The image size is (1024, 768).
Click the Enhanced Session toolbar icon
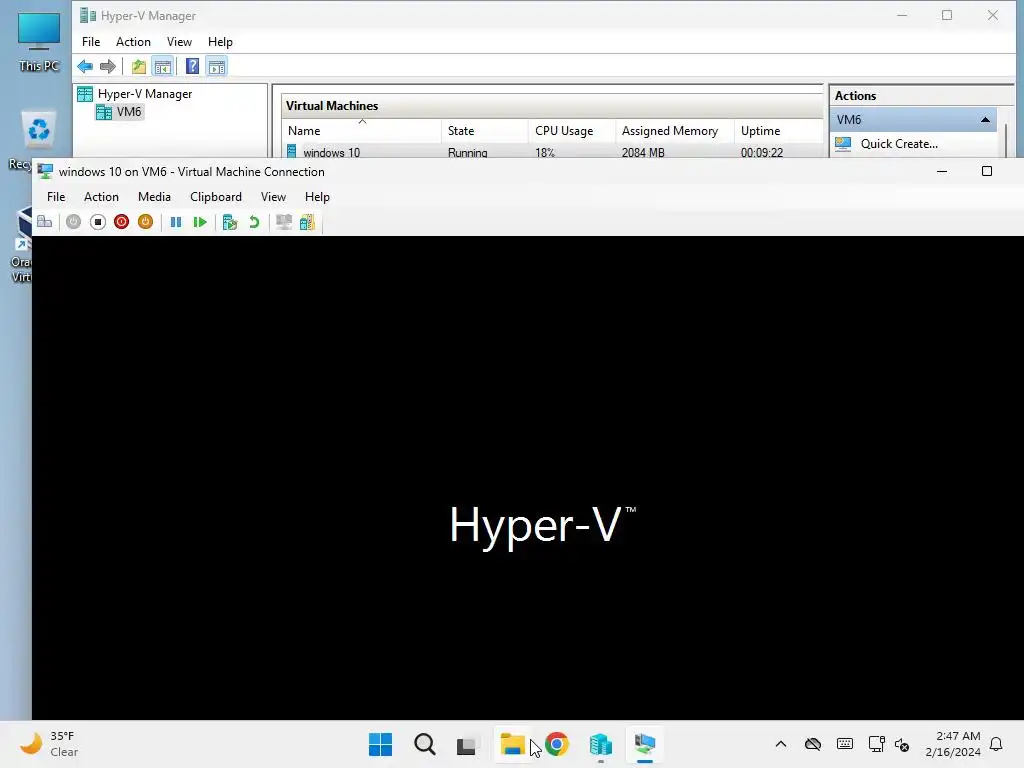283,222
